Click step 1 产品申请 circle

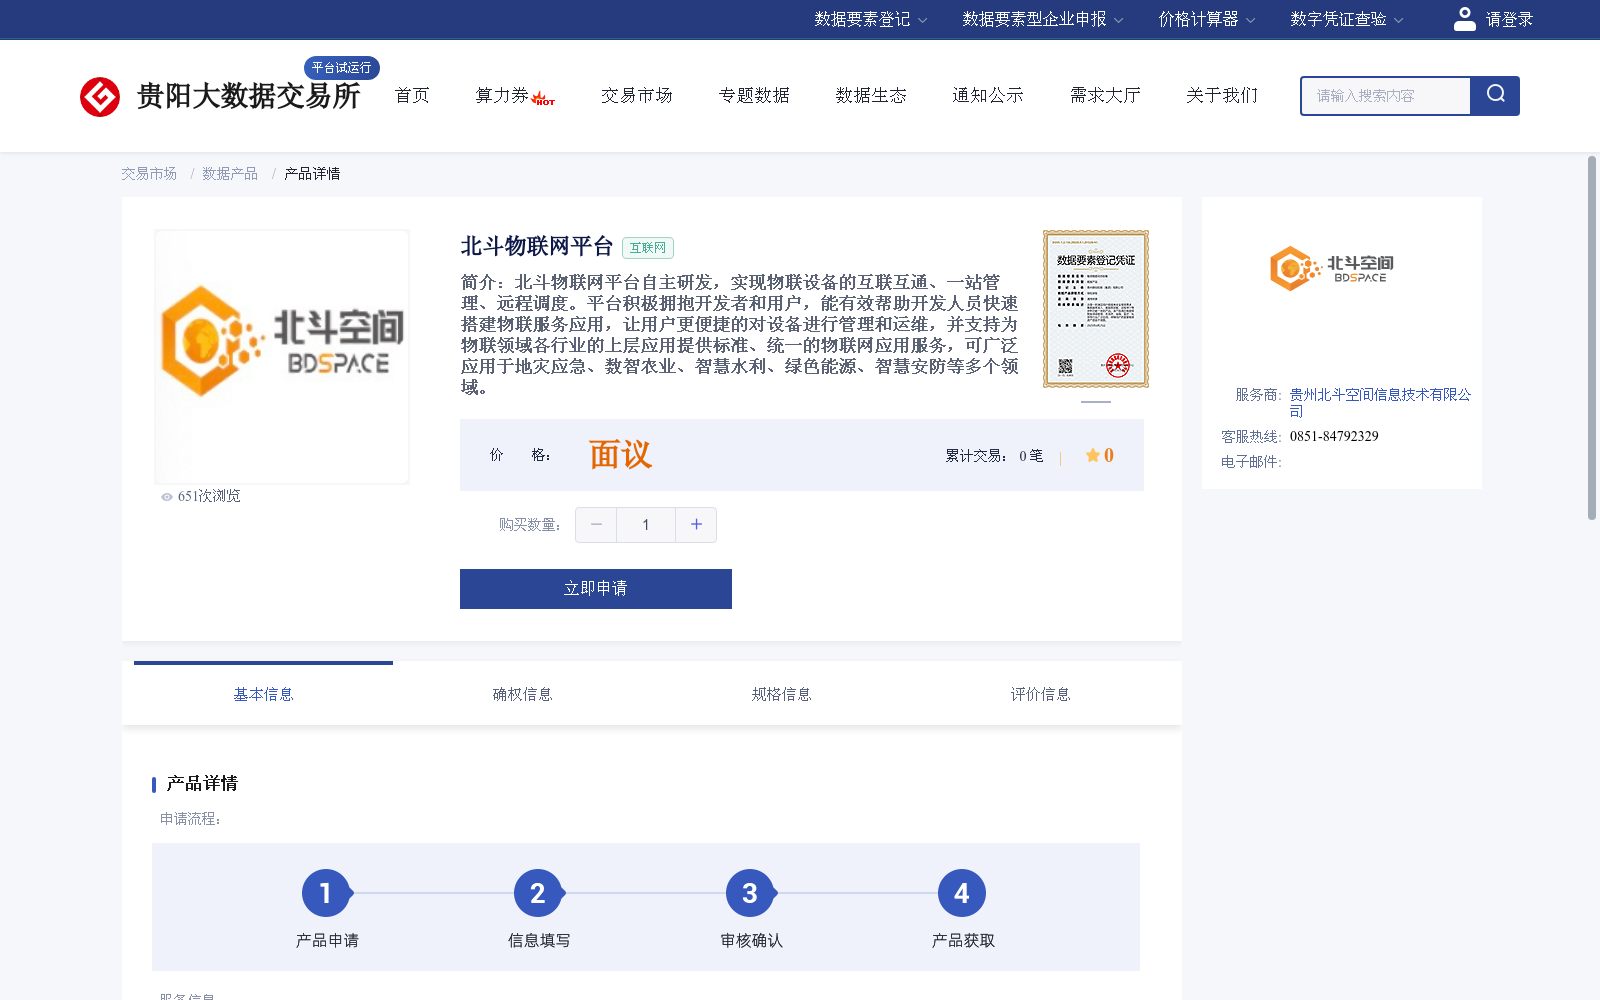click(326, 893)
